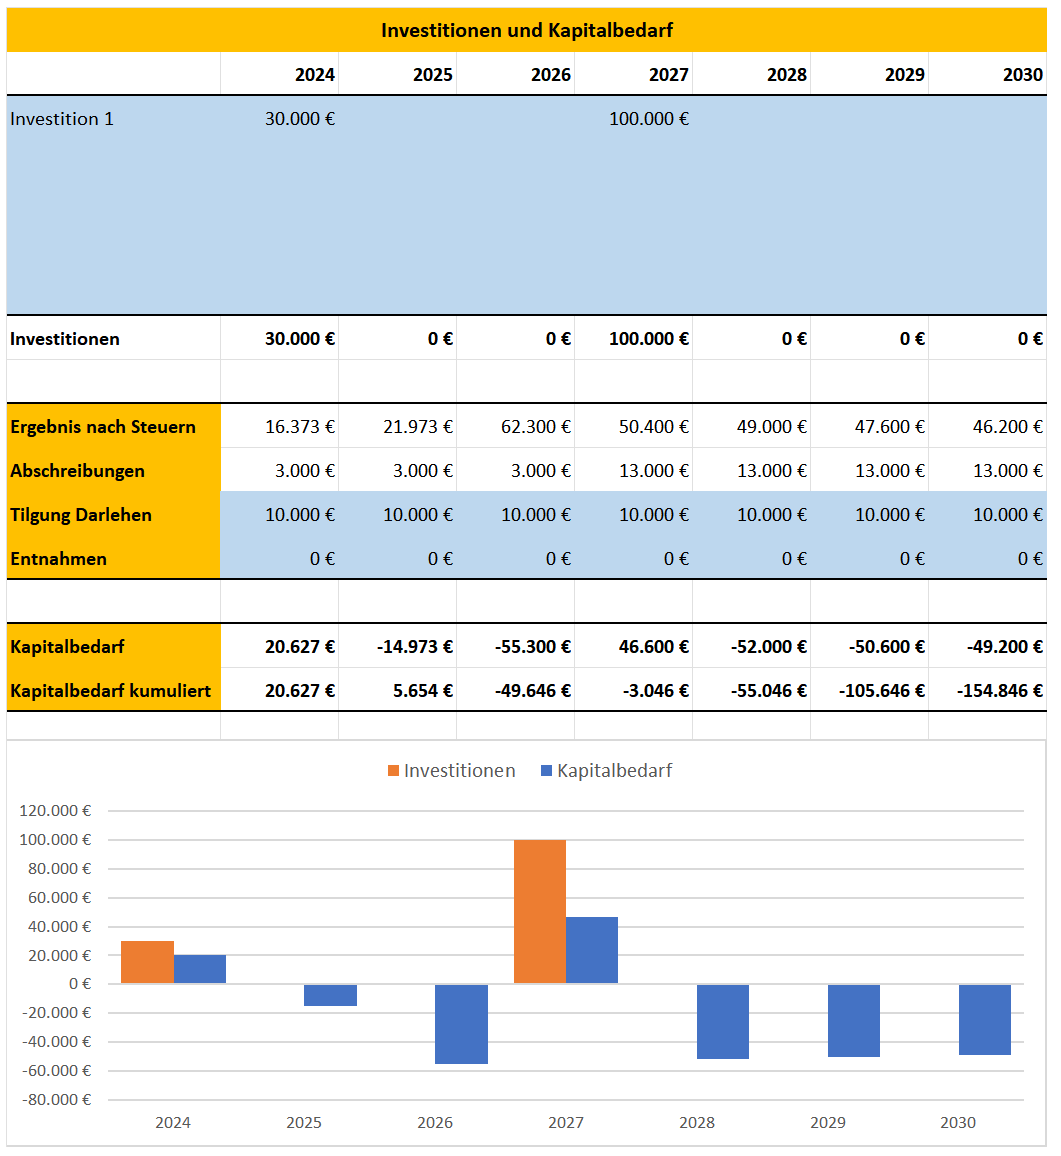This screenshot has width=1061, height=1156.
Task: Select the Investition 1 cell for 2024
Action: pos(279,119)
